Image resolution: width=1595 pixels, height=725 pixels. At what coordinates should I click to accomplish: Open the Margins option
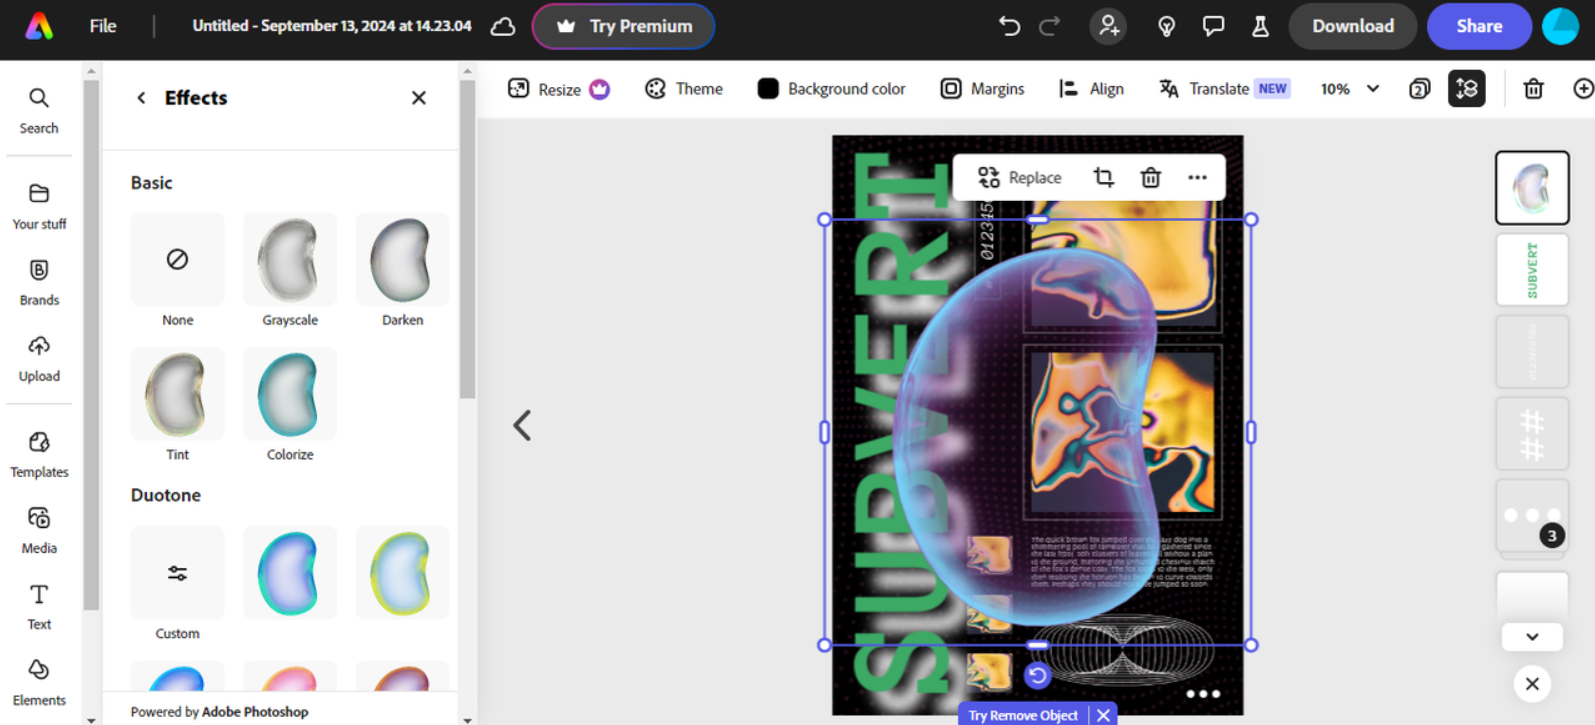tap(982, 89)
